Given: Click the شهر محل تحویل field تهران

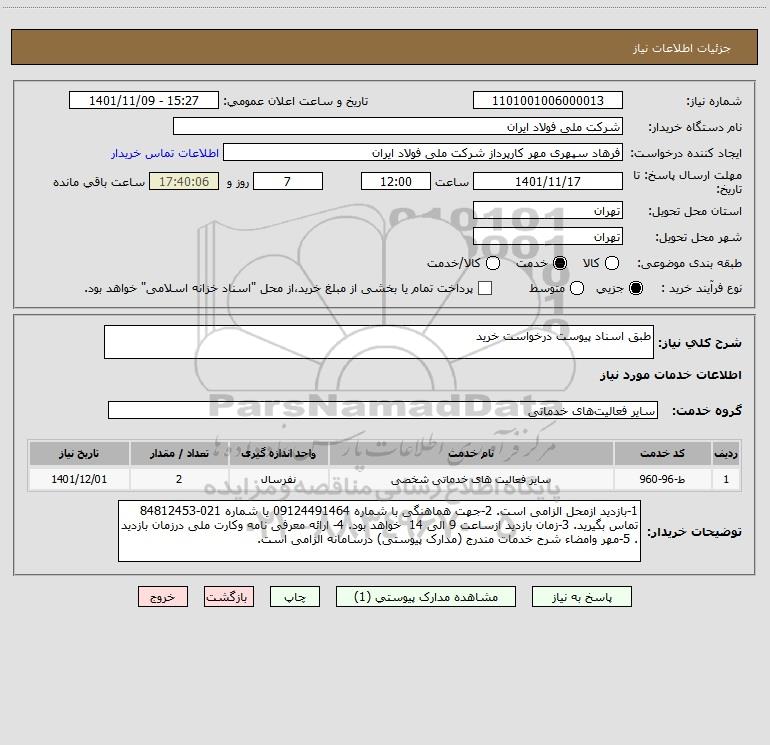Looking at the screenshot, I should click(x=548, y=236).
